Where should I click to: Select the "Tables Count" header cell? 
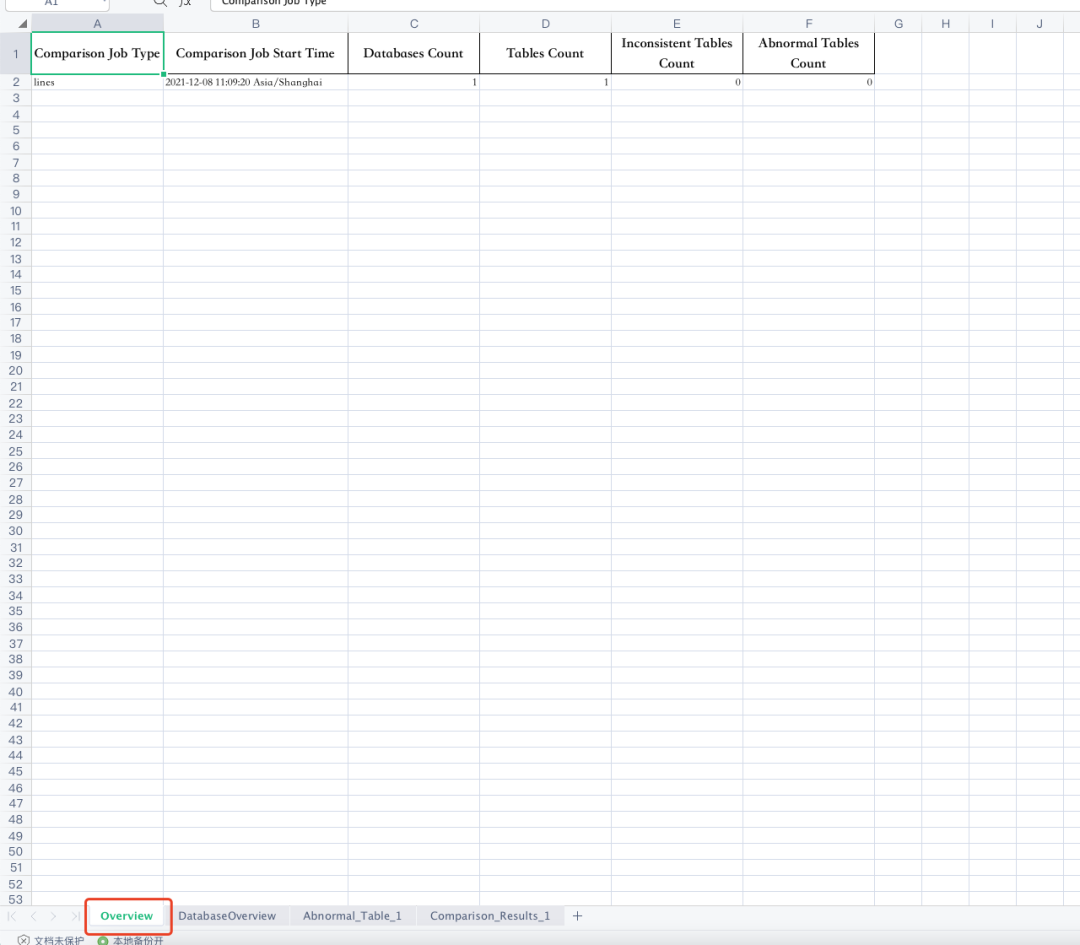(546, 53)
